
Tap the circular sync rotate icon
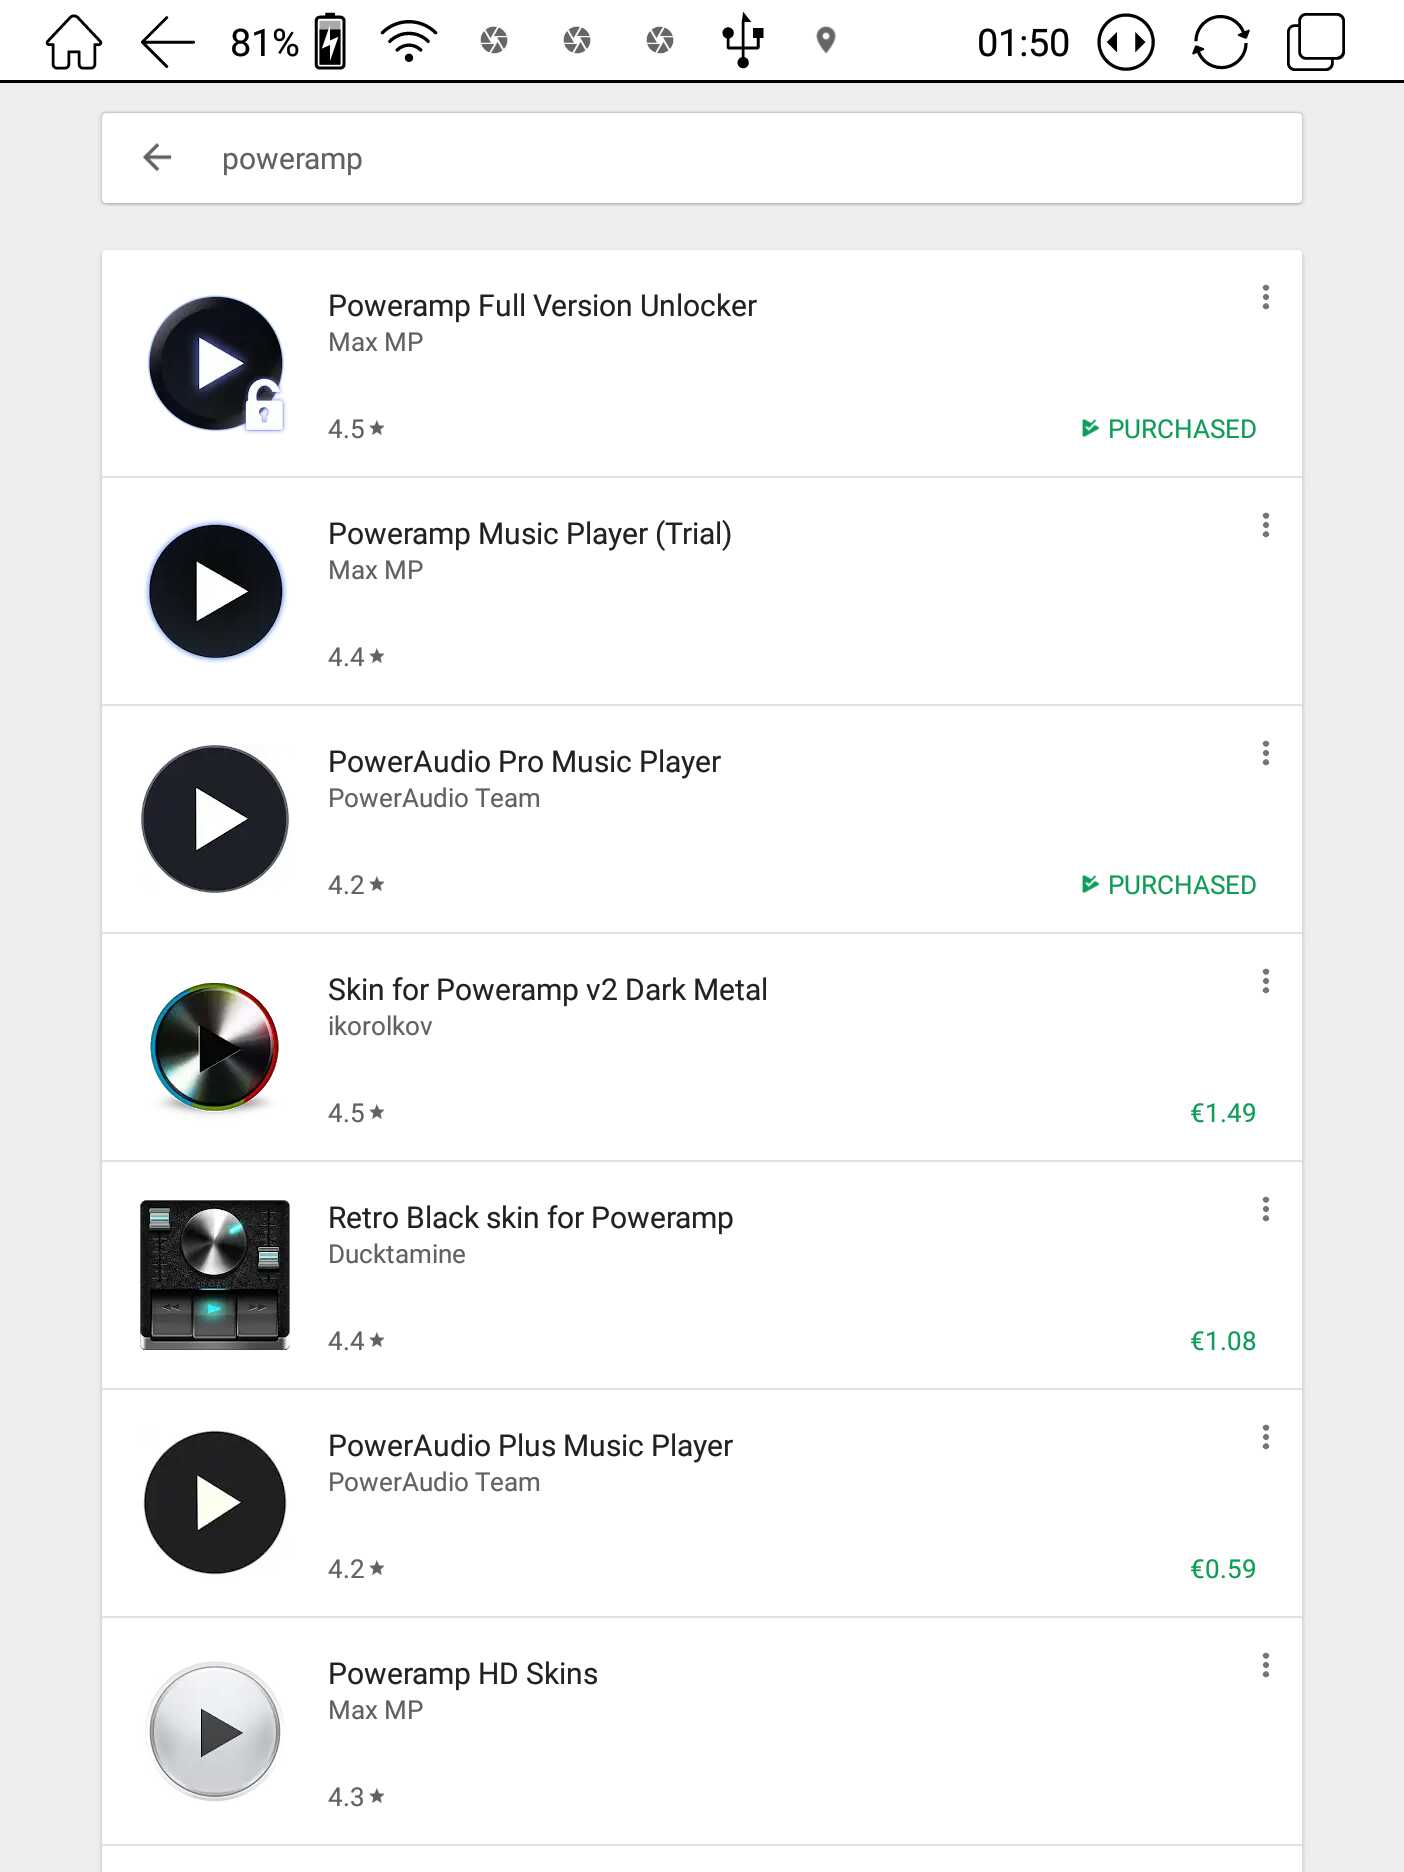tap(1220, 42)
